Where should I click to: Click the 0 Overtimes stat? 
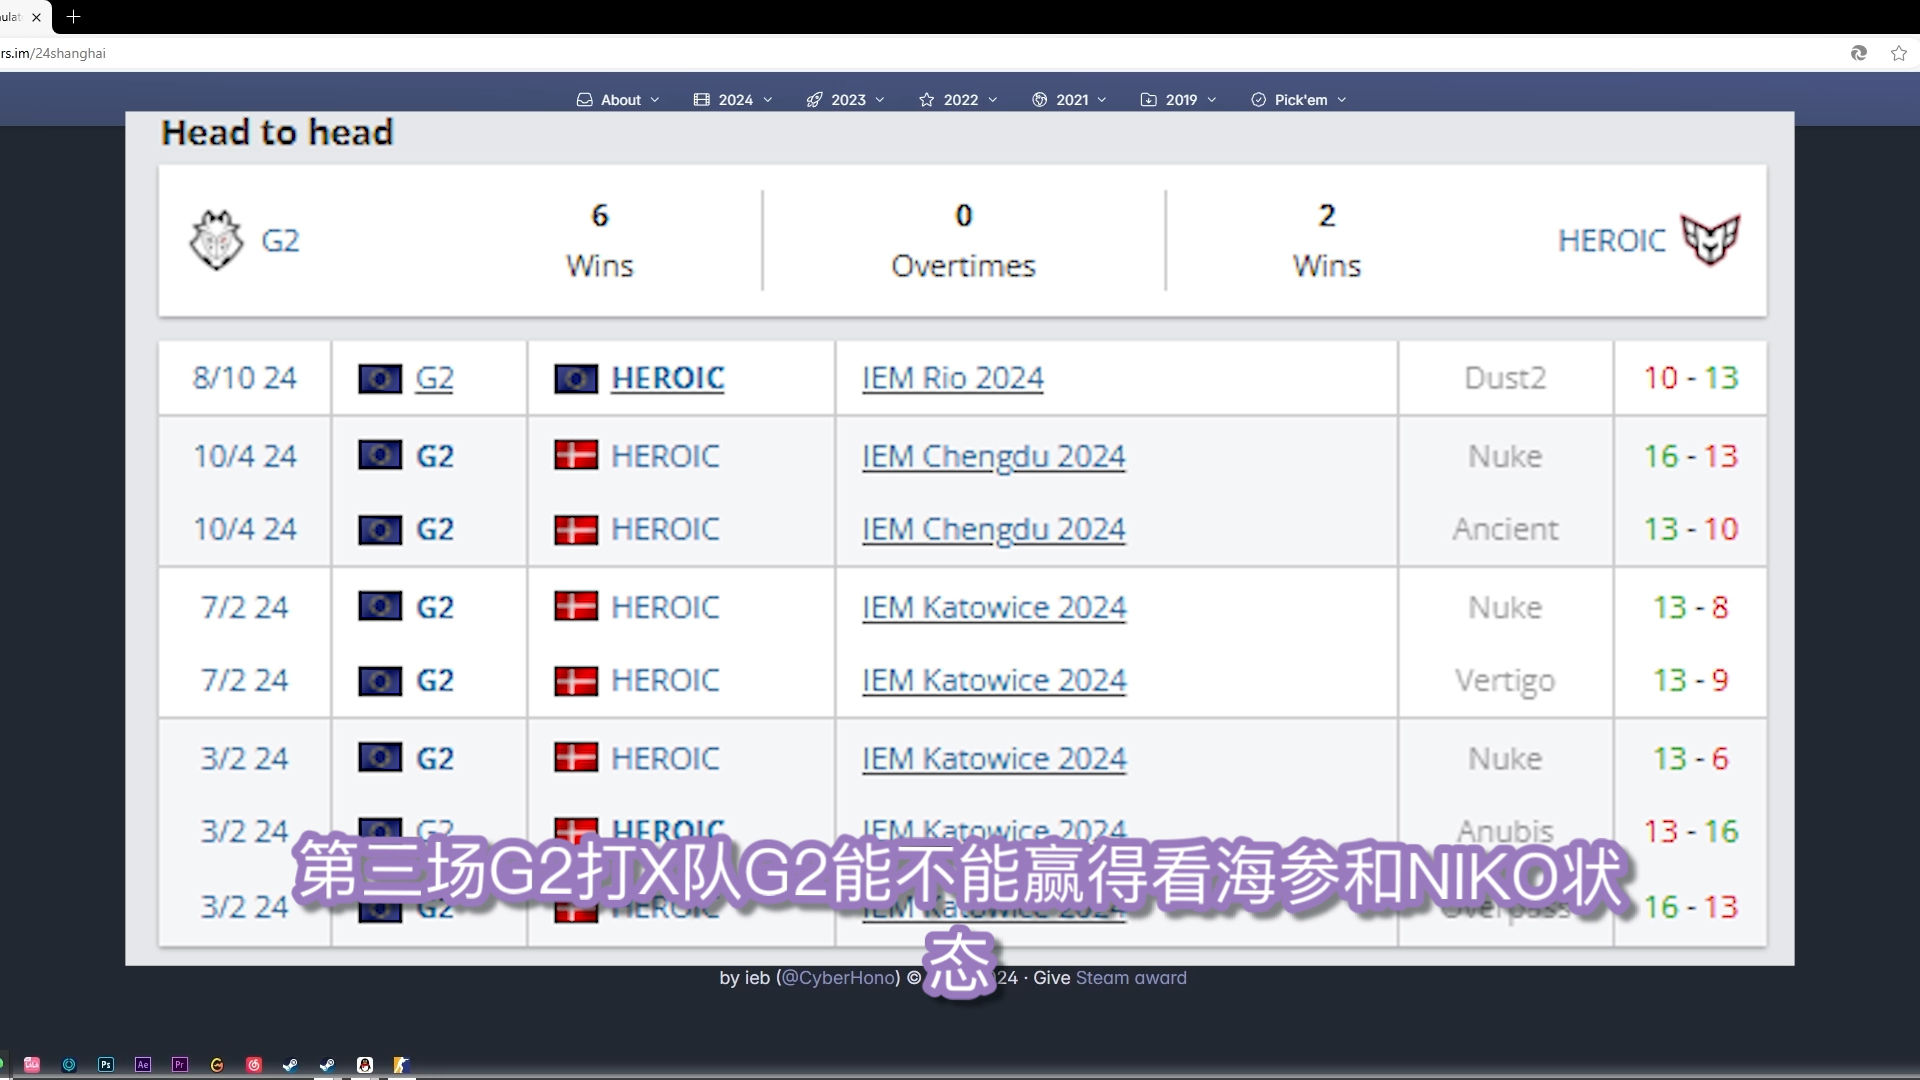(963, 240)
